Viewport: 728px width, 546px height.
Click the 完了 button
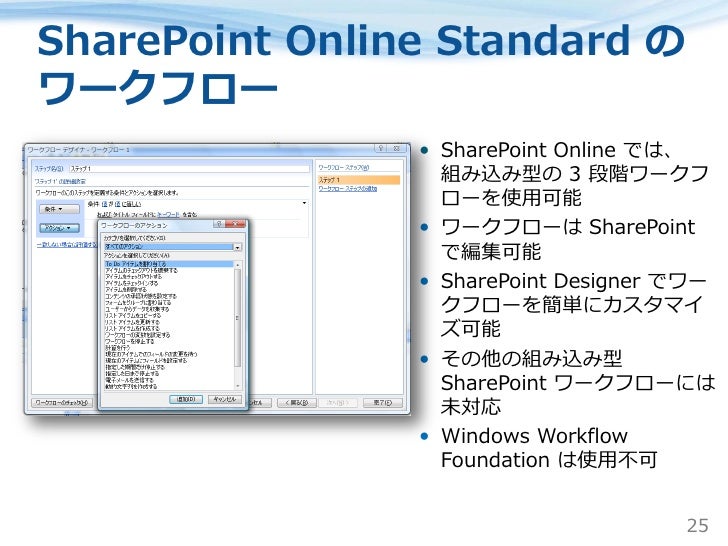(x=383, y=403)
